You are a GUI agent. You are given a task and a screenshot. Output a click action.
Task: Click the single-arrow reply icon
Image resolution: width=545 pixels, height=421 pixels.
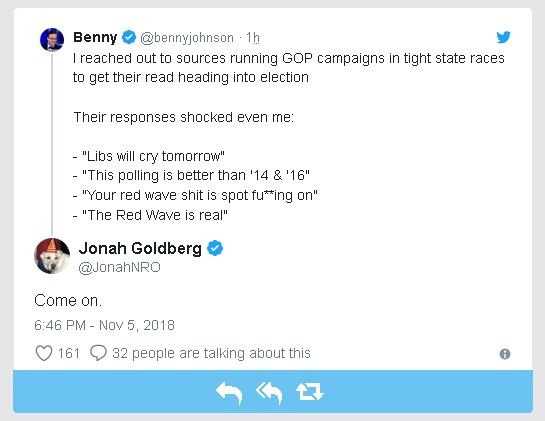click(x=229, y=393)
